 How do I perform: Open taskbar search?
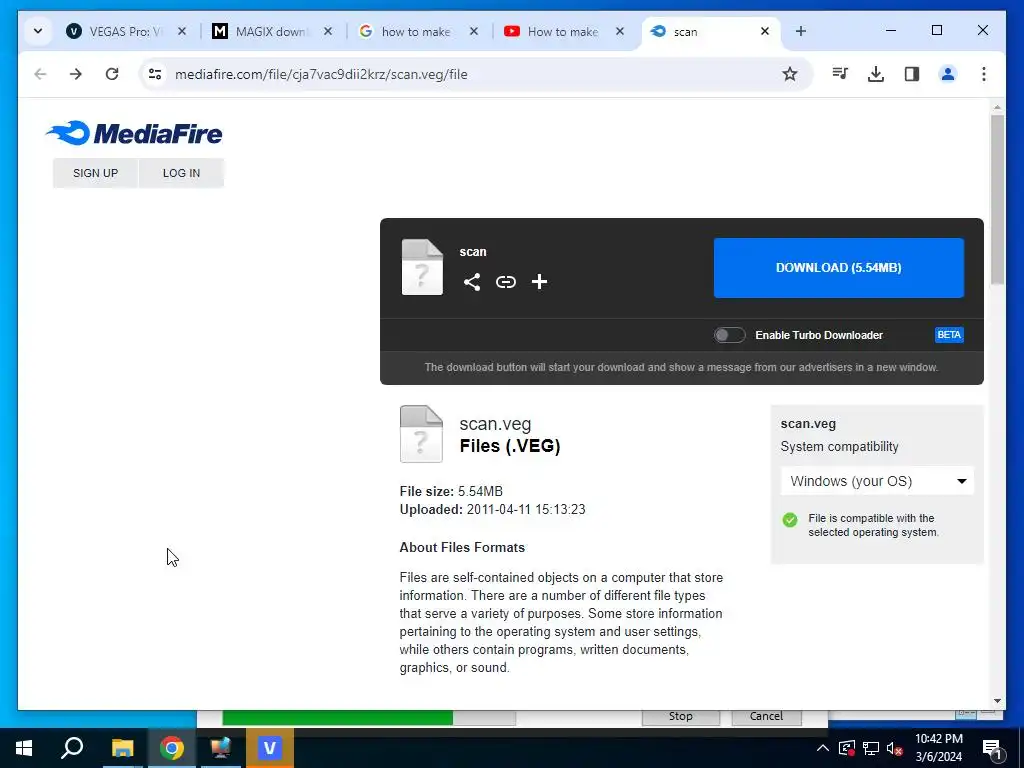tap(72, 748)
